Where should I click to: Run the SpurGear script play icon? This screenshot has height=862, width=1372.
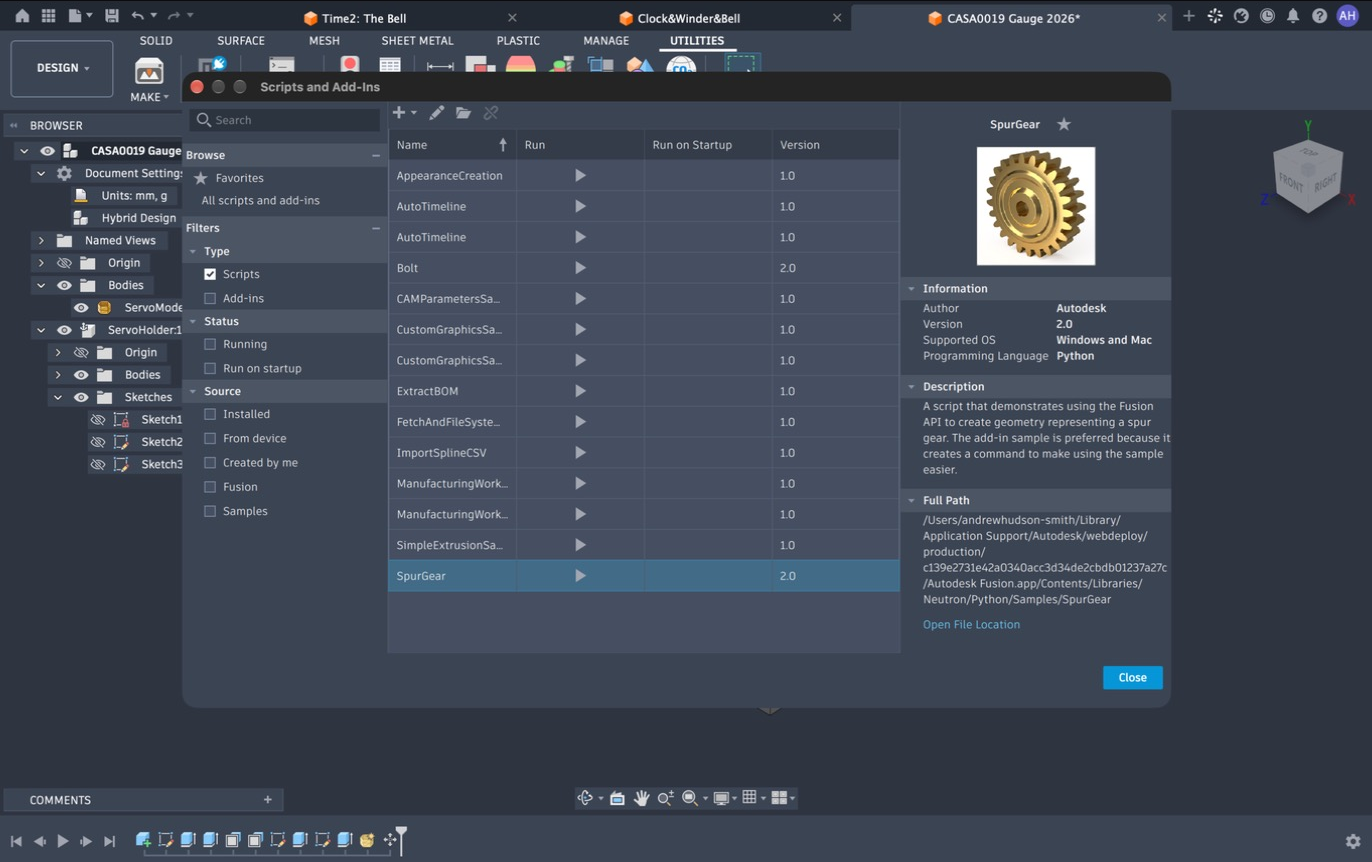coord(580,576)
